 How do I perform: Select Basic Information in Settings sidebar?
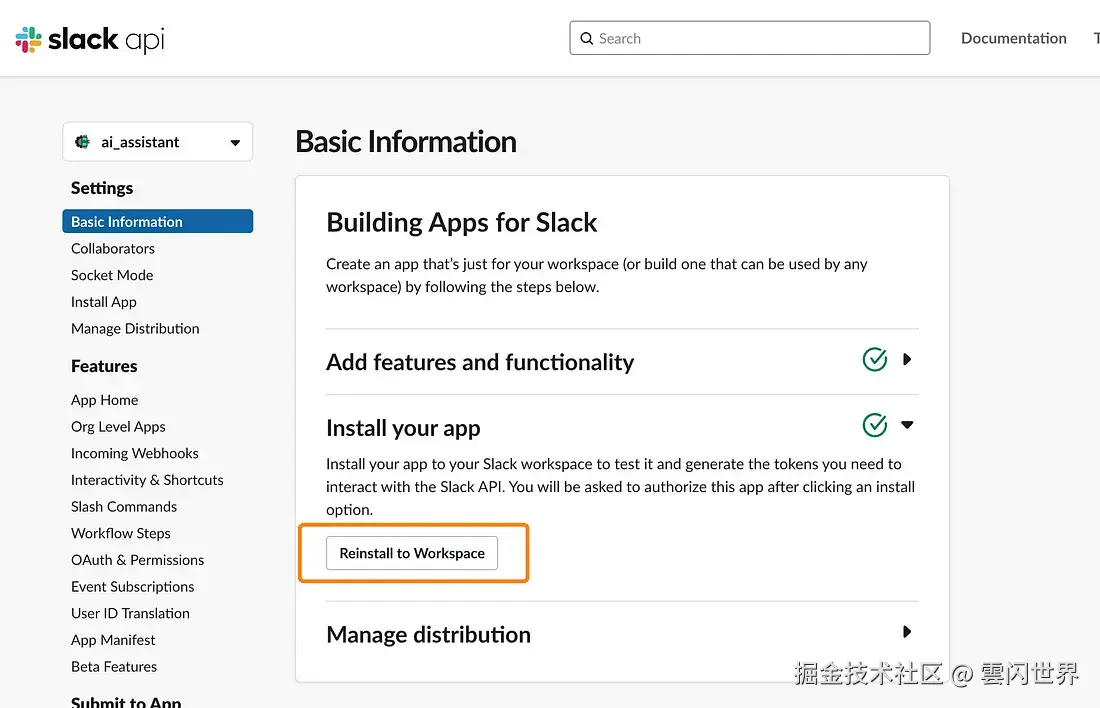127,222
